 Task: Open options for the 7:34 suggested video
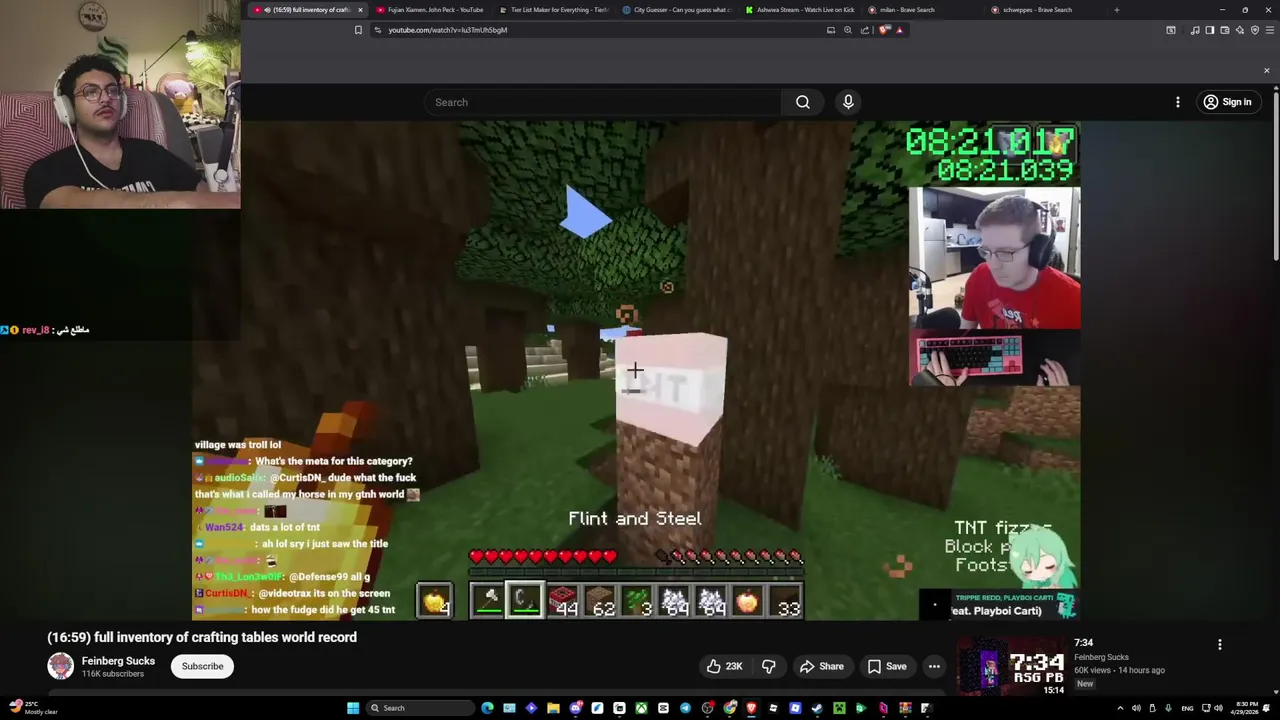[1219, 645]
